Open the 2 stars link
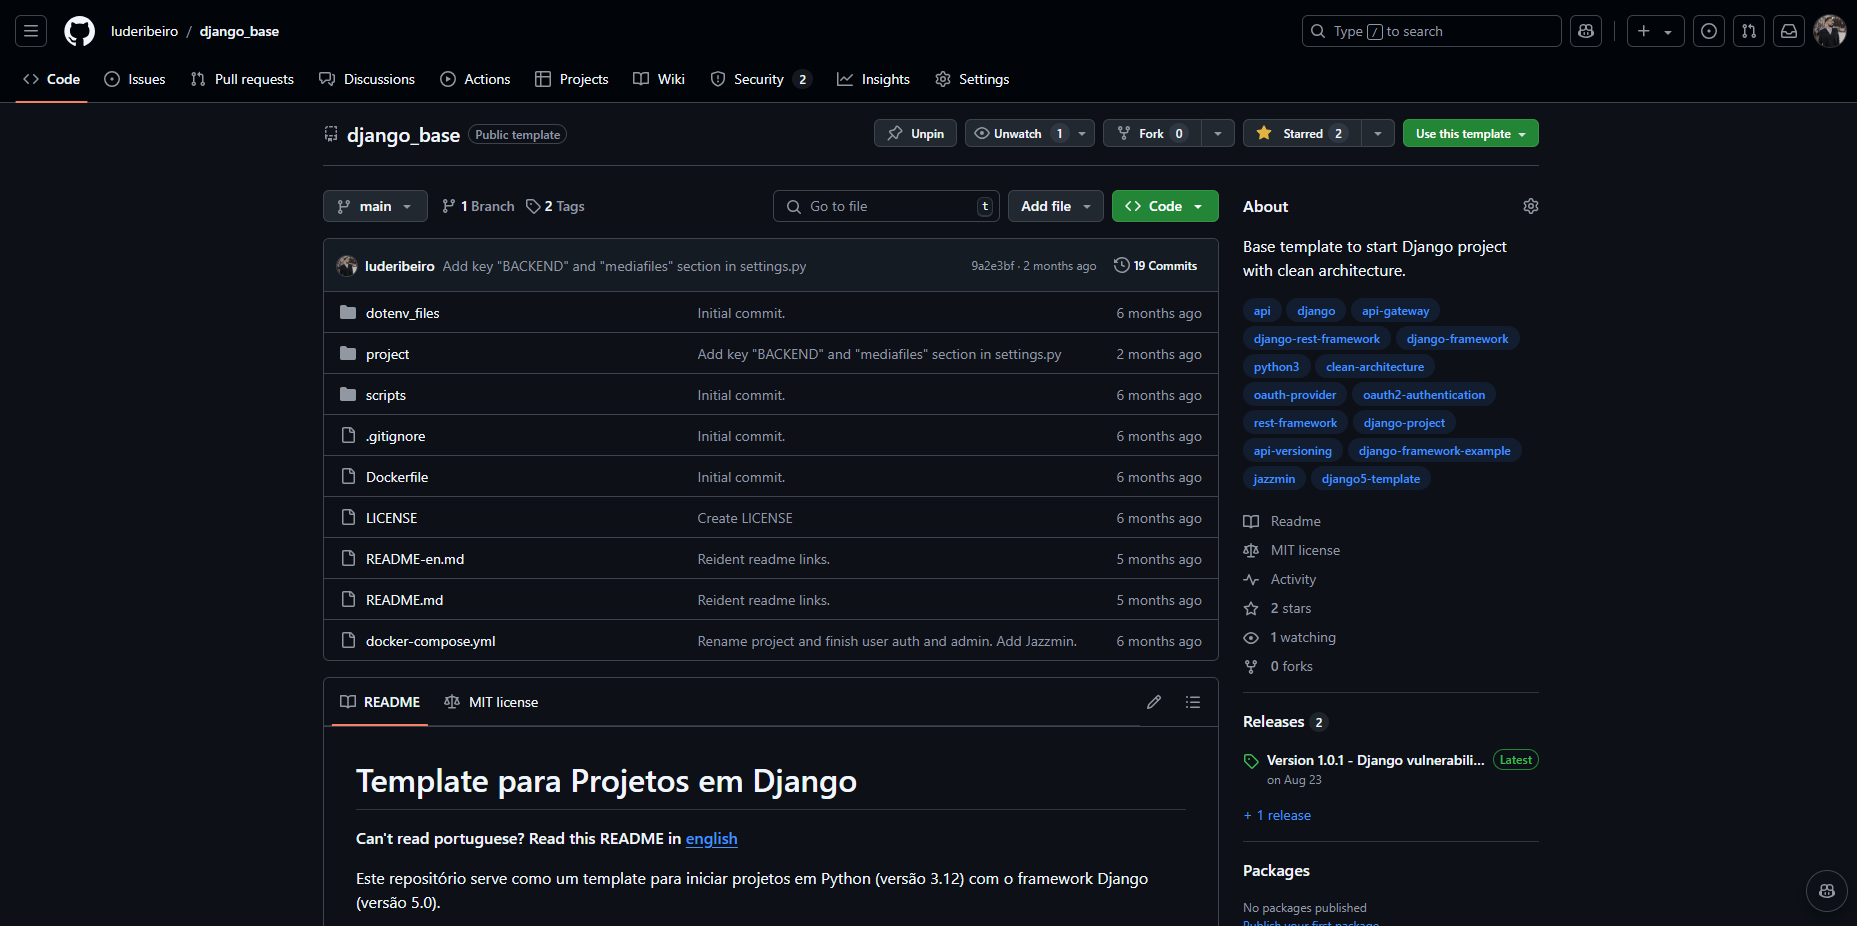The height and width of the screenshot is (926, 1857). click(1278, 608)
